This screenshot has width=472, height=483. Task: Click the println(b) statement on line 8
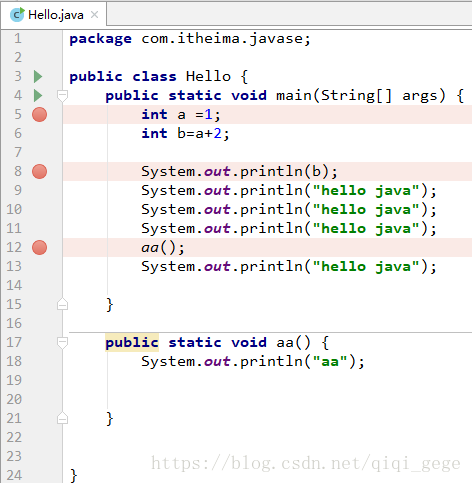239,172
